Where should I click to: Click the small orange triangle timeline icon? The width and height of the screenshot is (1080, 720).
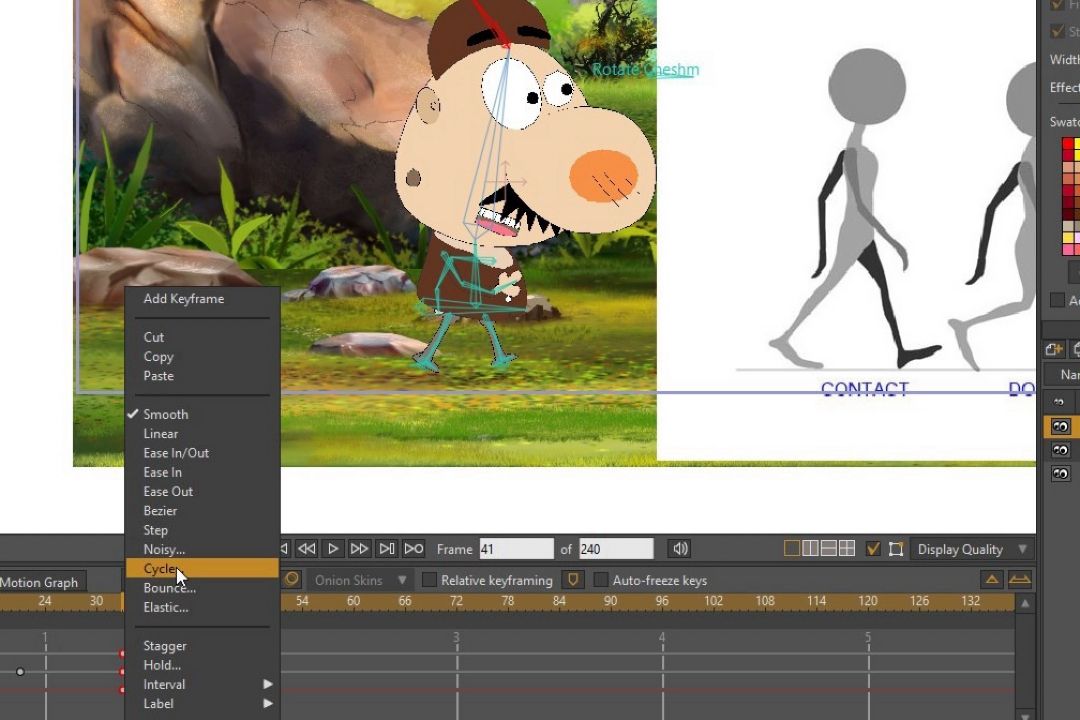coord(992,579)
